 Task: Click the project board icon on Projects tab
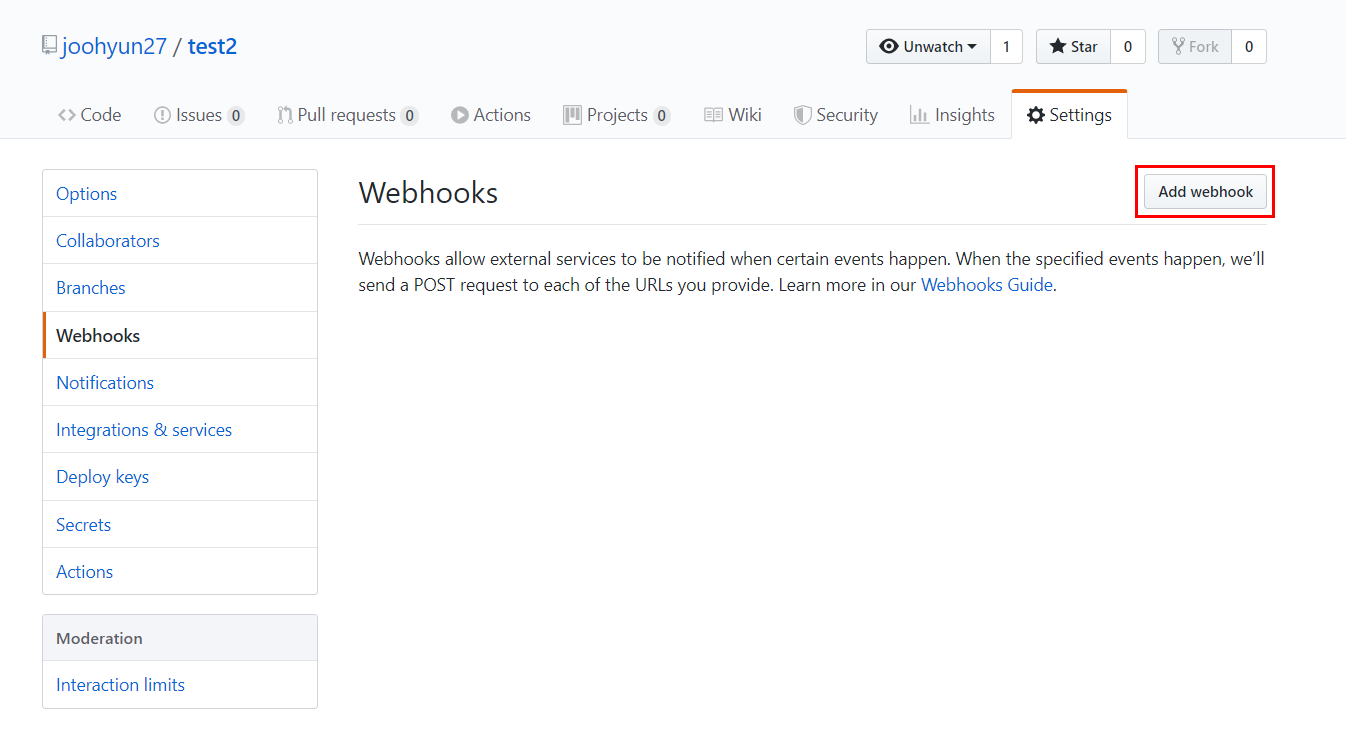coord(573,115)
